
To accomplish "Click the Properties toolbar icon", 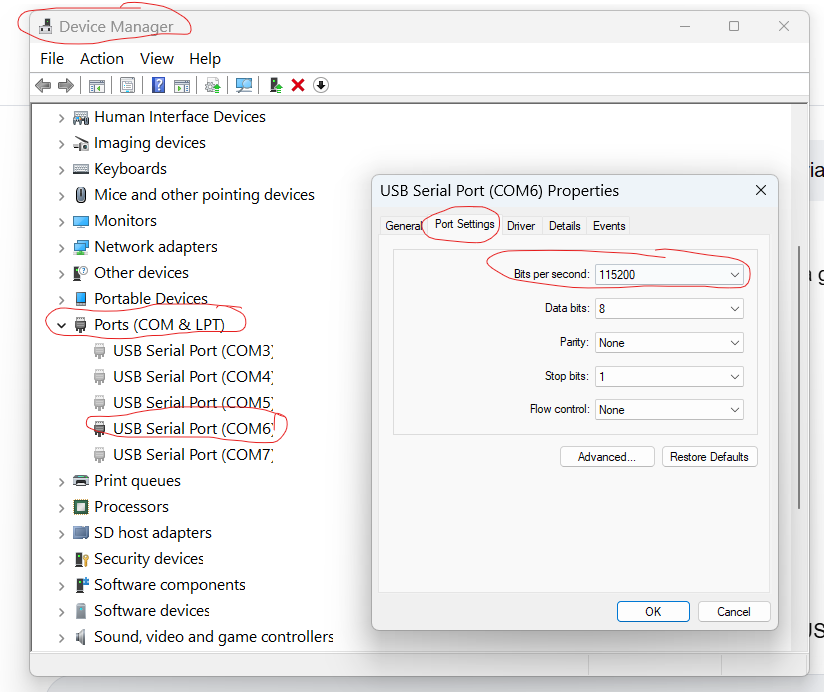I will click(x=127, y=85).
